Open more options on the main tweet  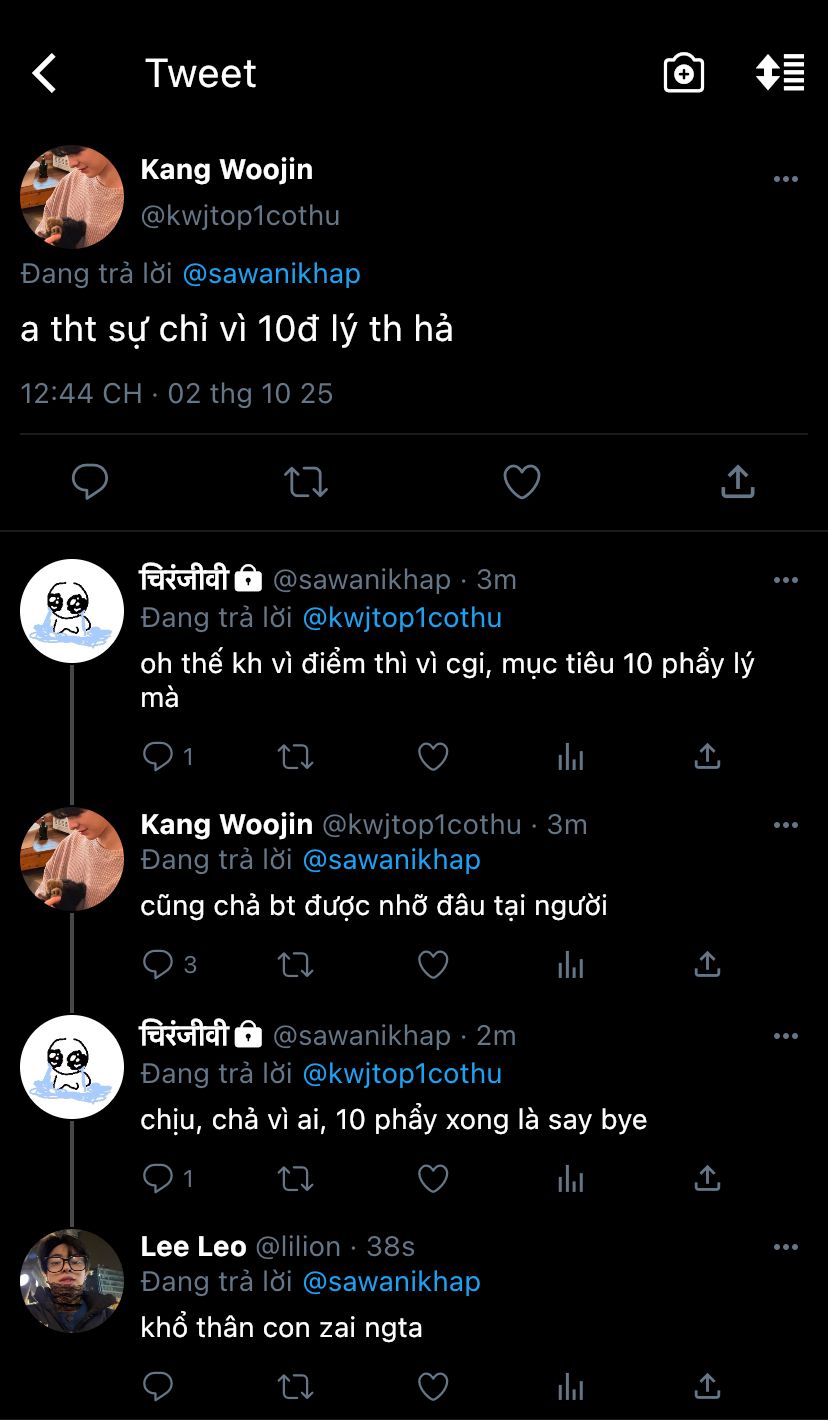point(786,179)
